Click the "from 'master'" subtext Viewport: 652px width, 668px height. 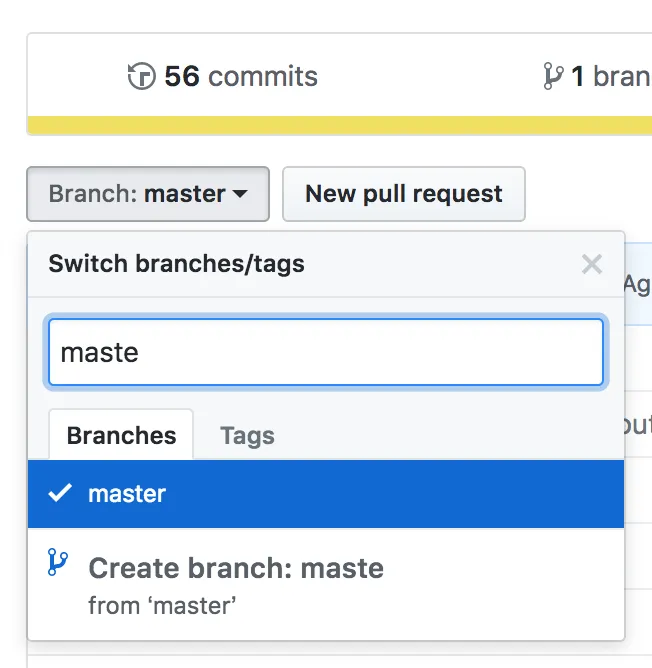click(161, 605)
